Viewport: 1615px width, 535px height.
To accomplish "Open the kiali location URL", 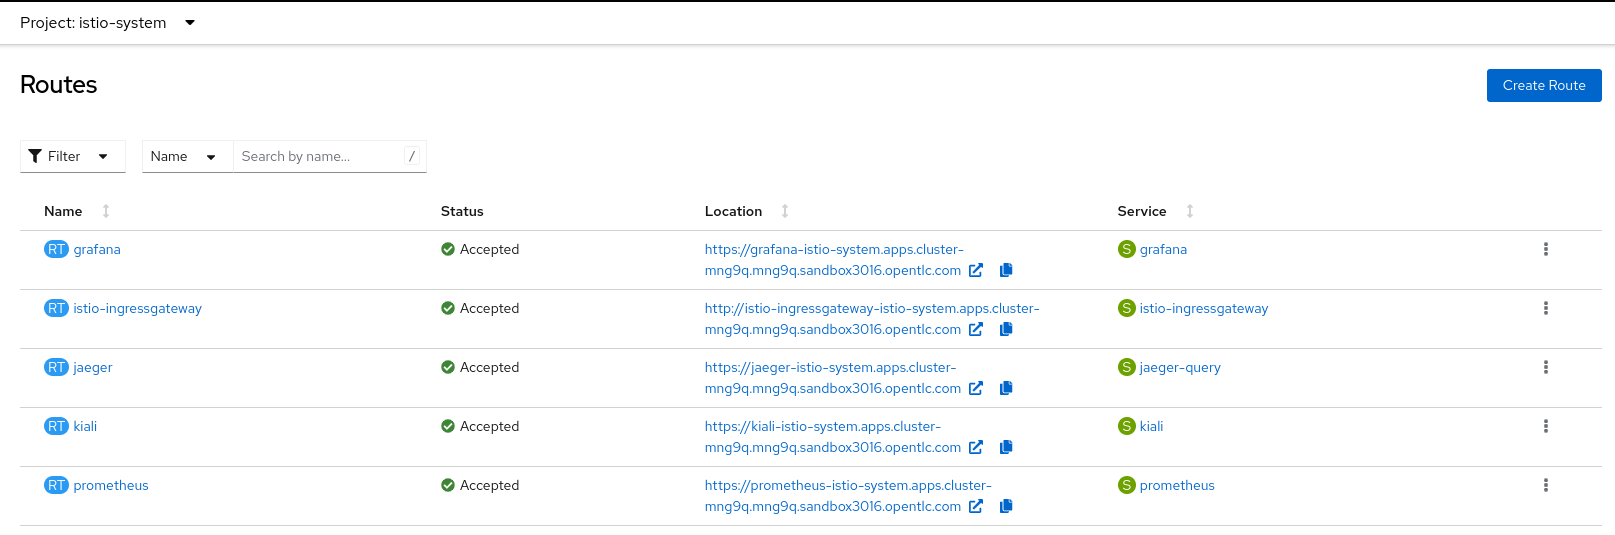I will point(832,437).
